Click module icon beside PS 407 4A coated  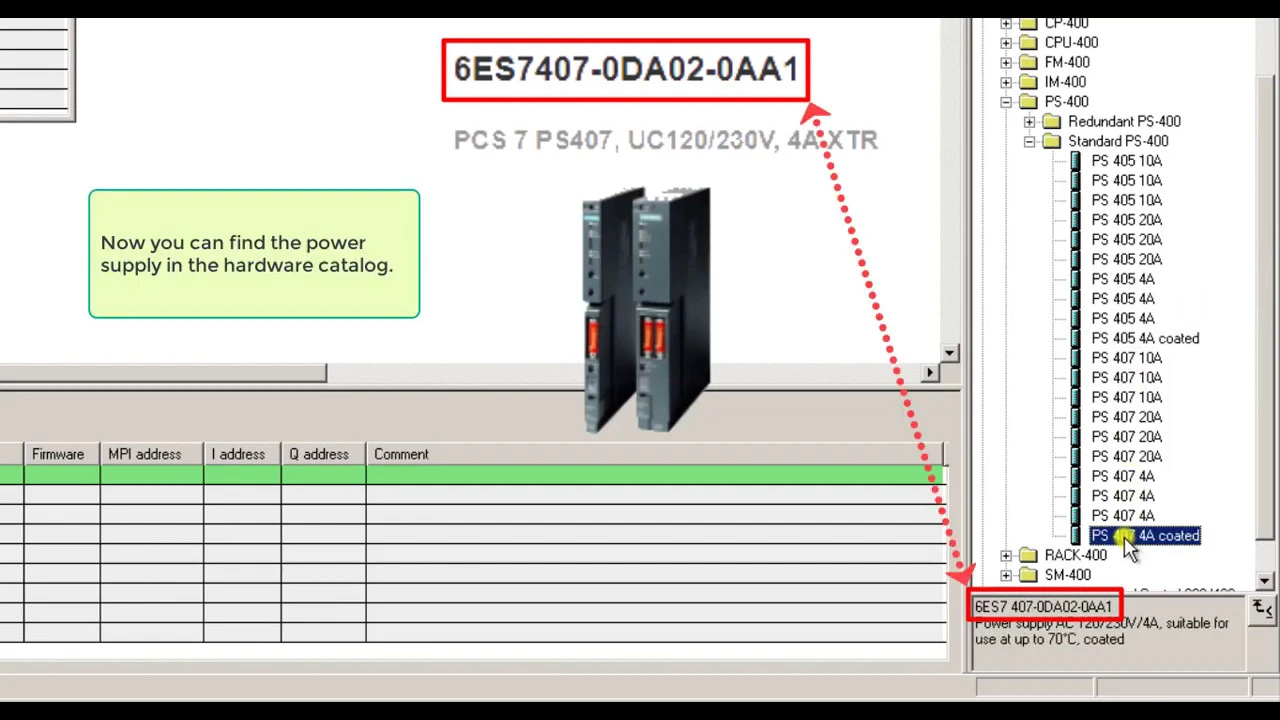(1076, 536)
